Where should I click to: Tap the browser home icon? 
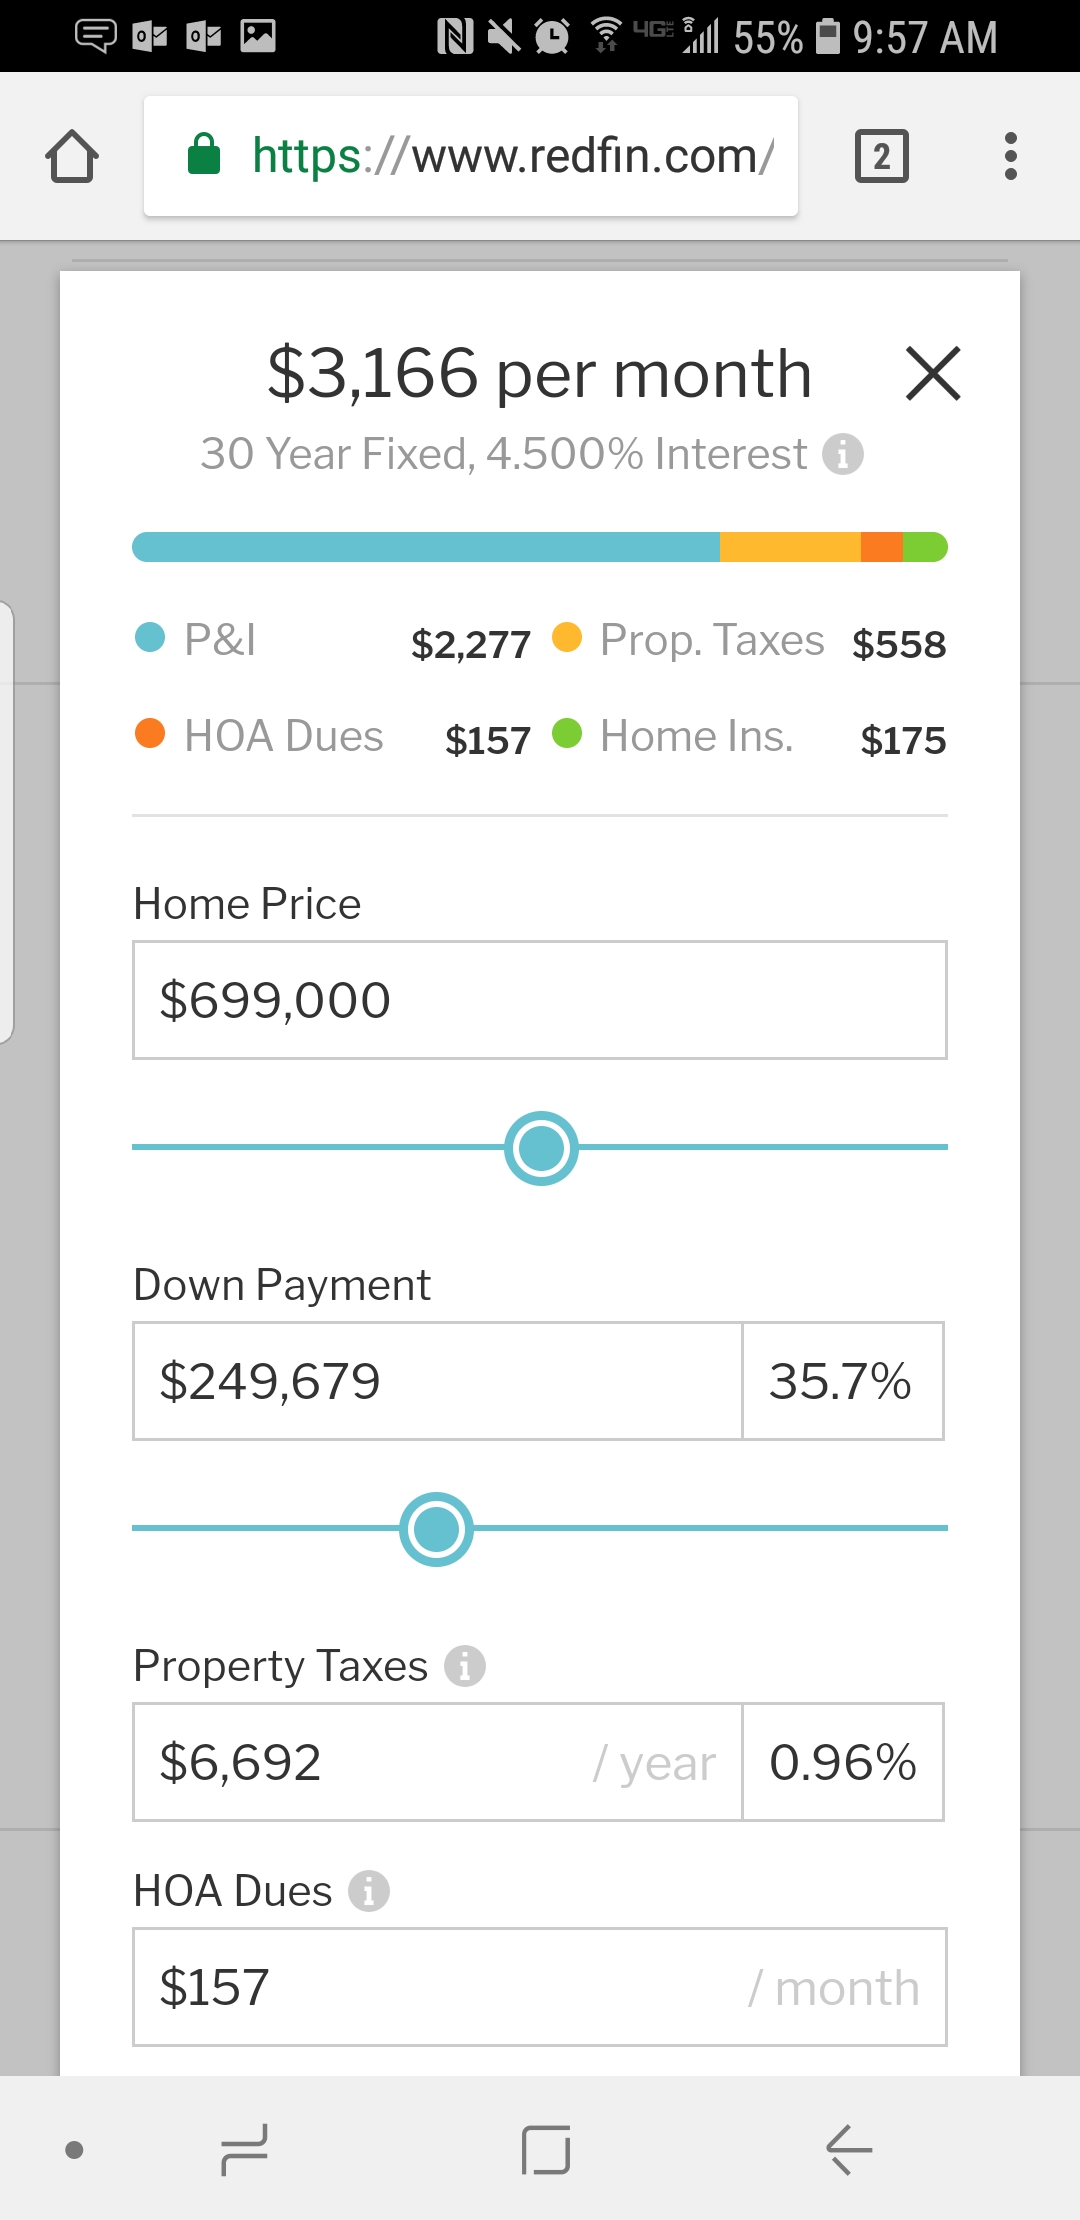(72, 157)
